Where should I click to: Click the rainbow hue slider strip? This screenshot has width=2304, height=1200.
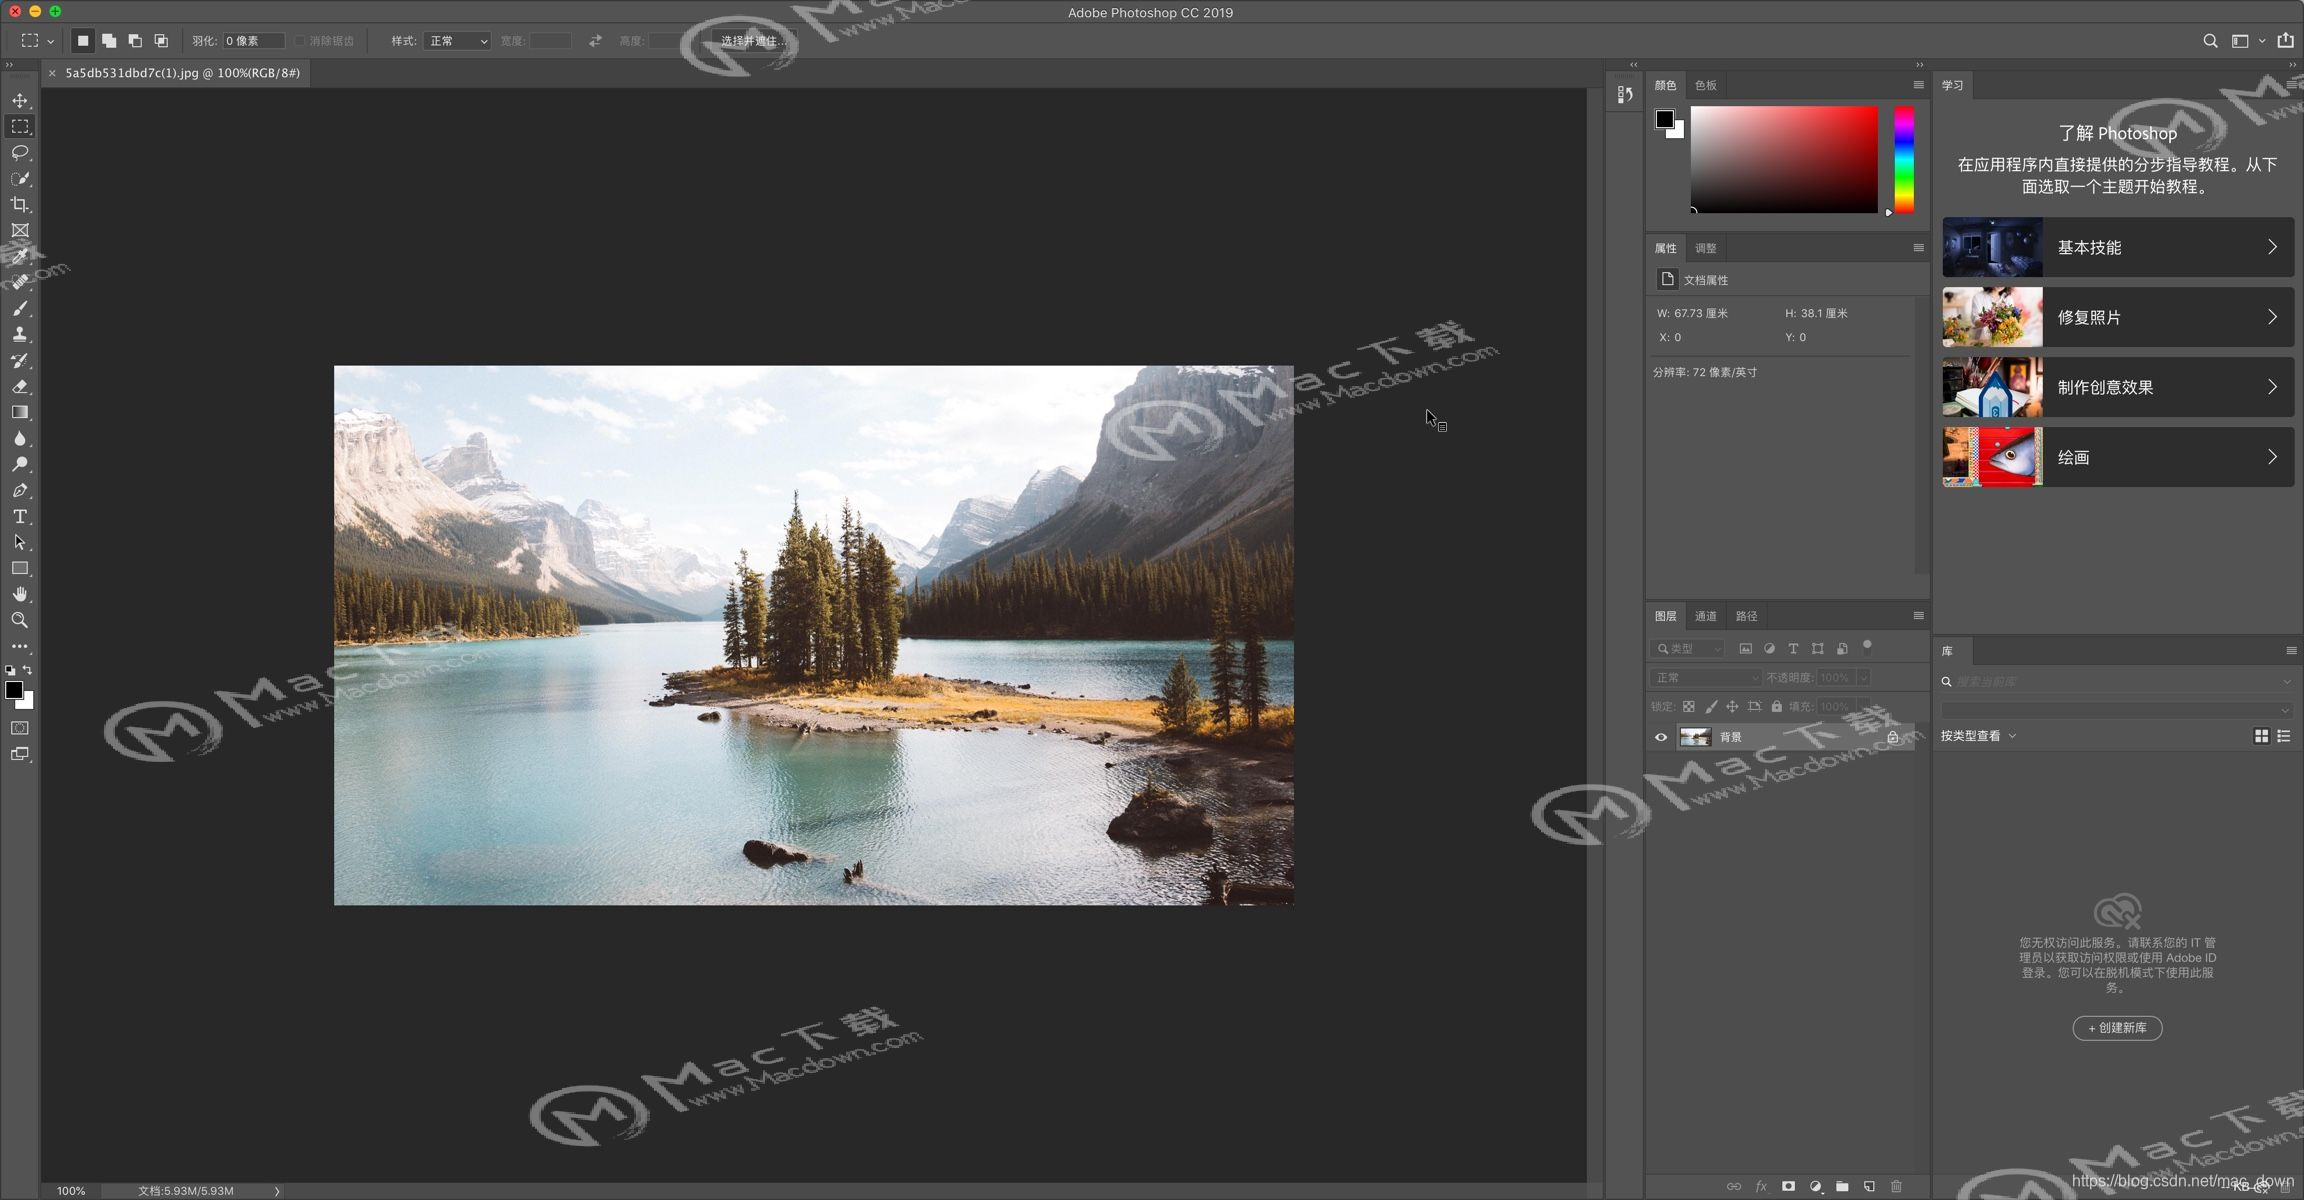coord(1904,160)
